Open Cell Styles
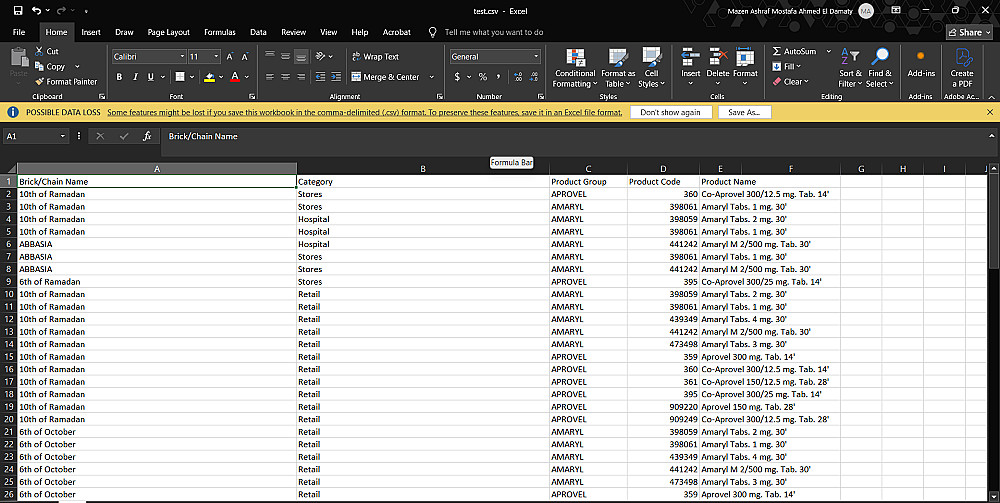This screenshot has width=1000, height=503. tap(651, 68)
